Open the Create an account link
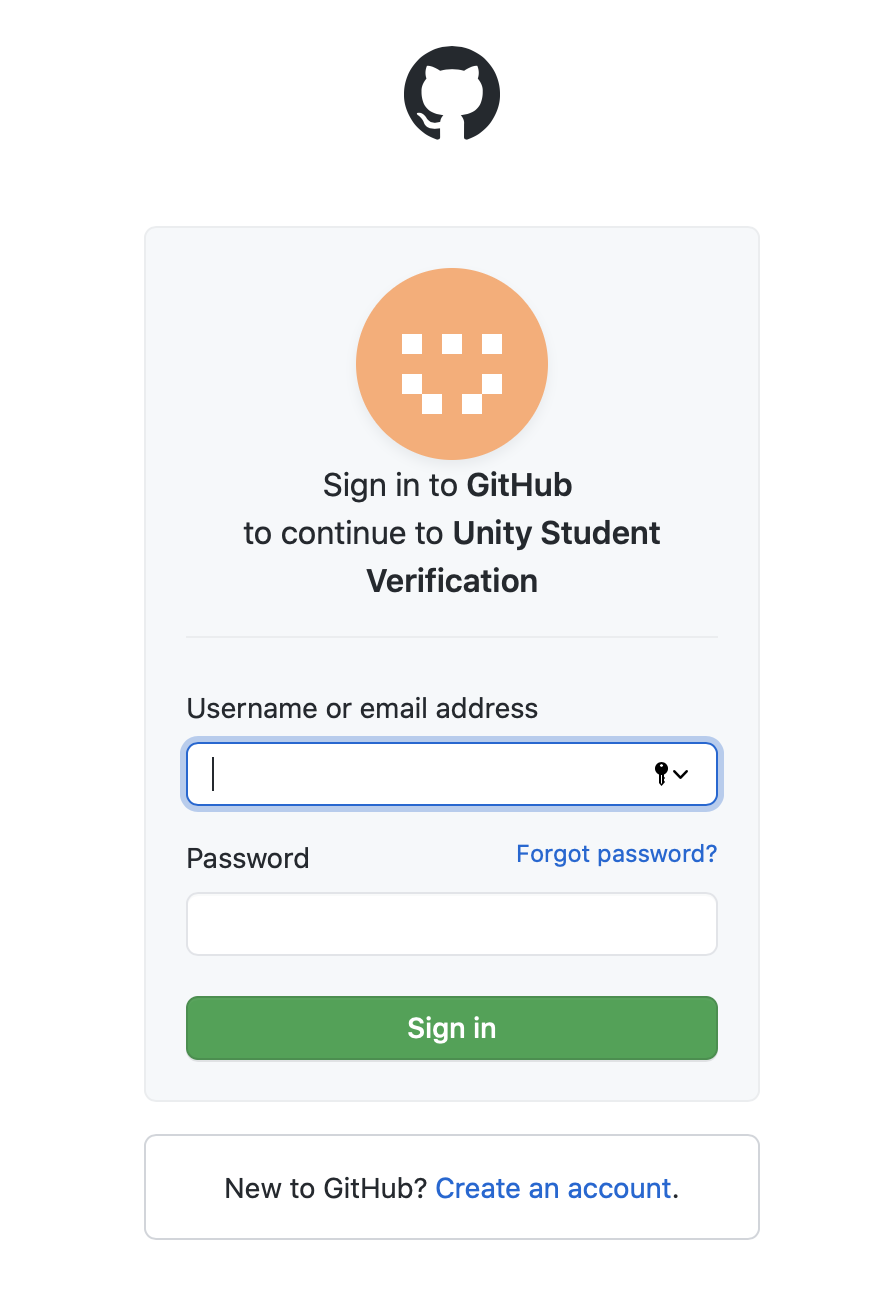 coord(554,1188)
